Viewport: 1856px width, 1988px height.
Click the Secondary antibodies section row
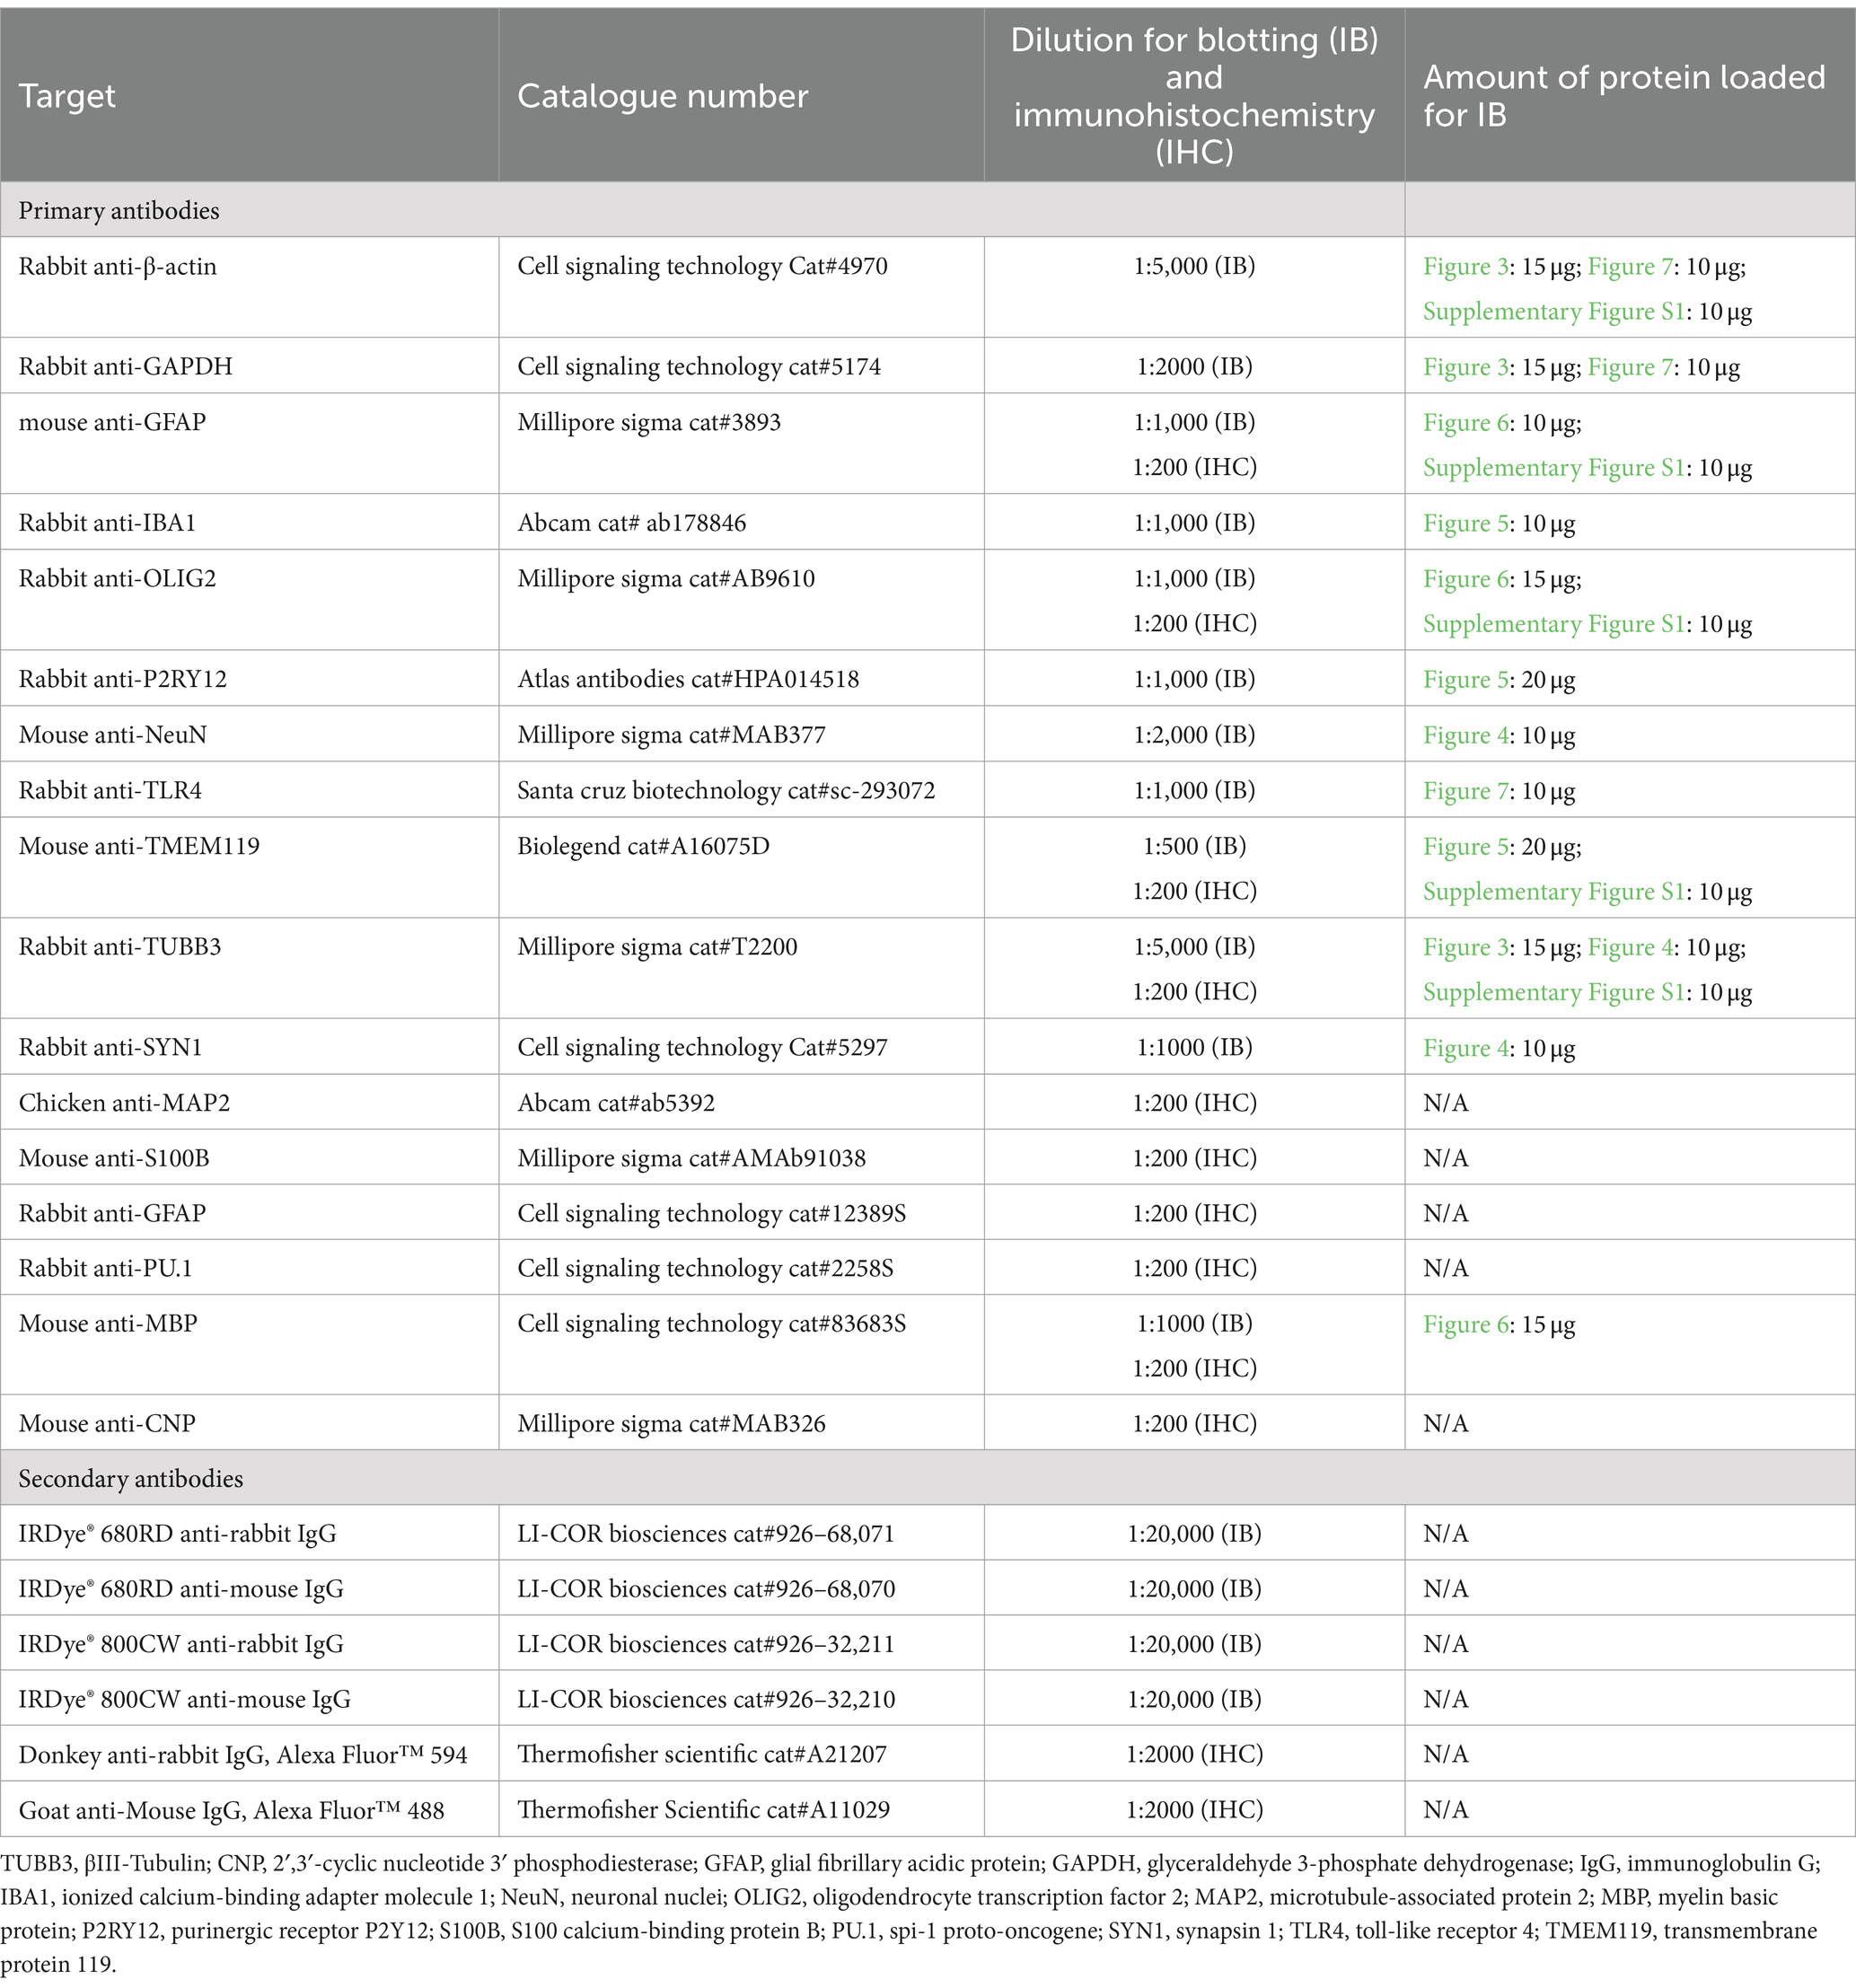click(x=928, y=1478)
